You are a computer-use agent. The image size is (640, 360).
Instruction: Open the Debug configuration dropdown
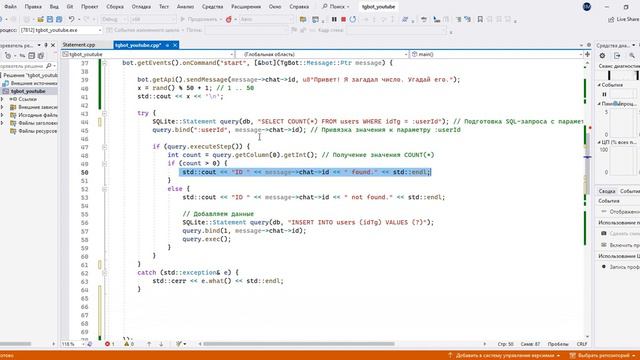point(114,19)
